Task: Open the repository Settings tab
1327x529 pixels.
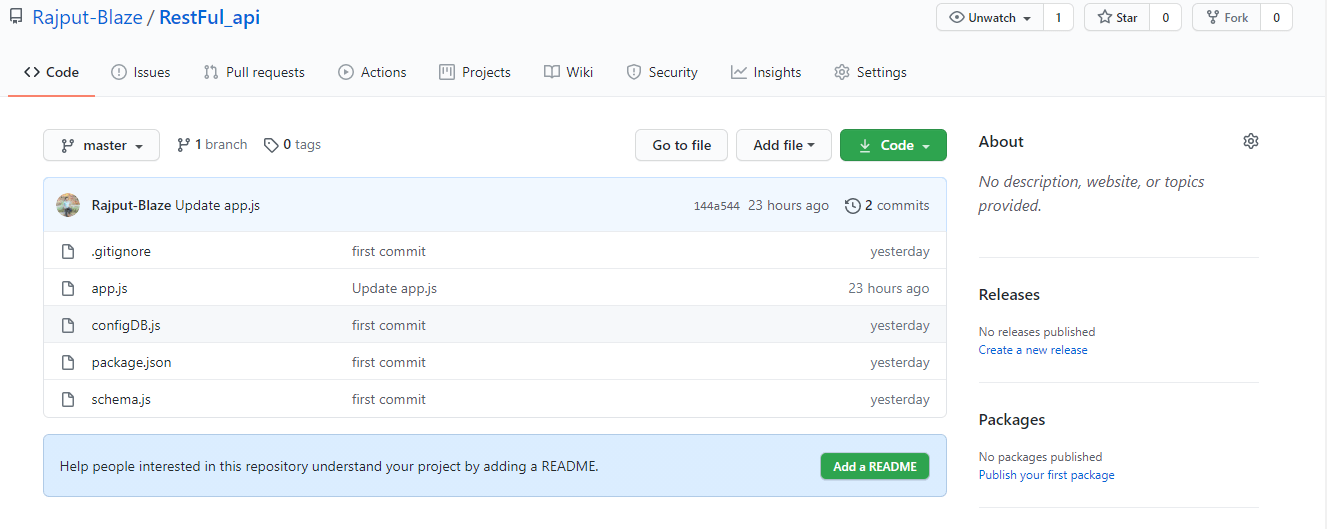Action: (x=870, y=72)
